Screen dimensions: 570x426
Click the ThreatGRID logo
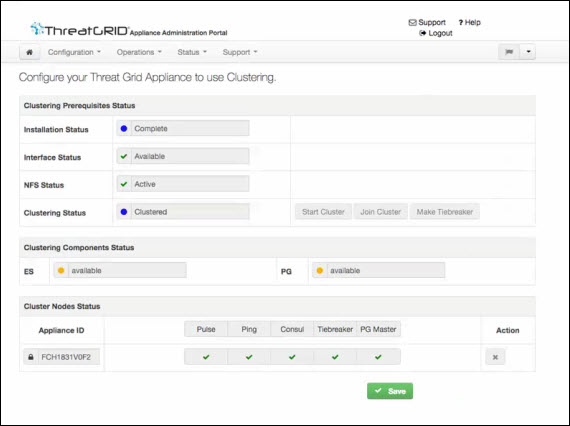79,29
